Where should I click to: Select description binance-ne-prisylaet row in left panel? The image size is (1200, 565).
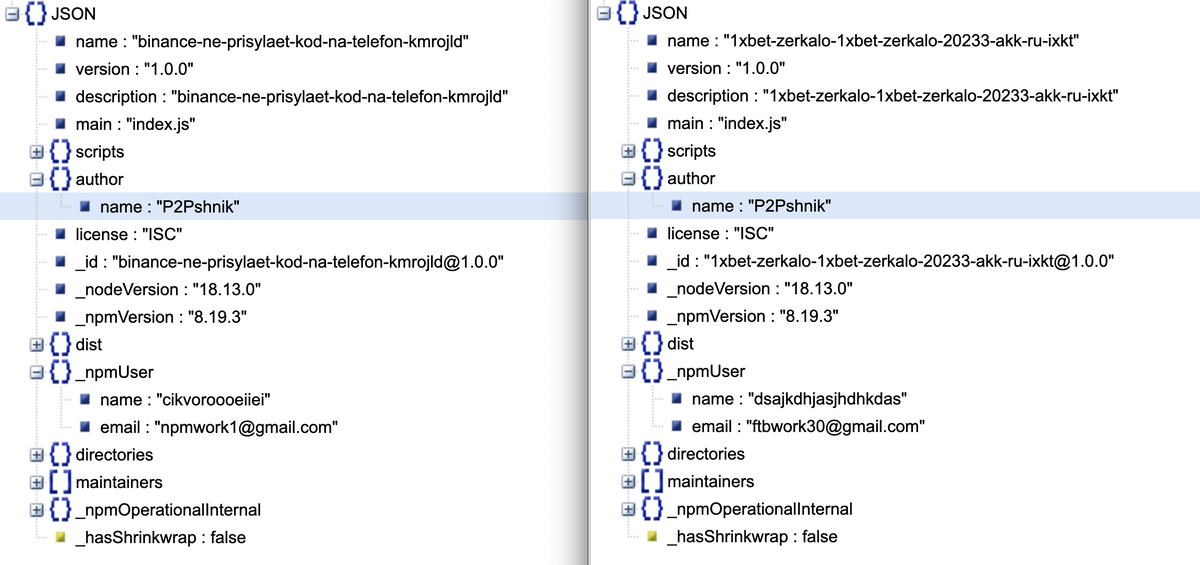click(x=294, y=97)
